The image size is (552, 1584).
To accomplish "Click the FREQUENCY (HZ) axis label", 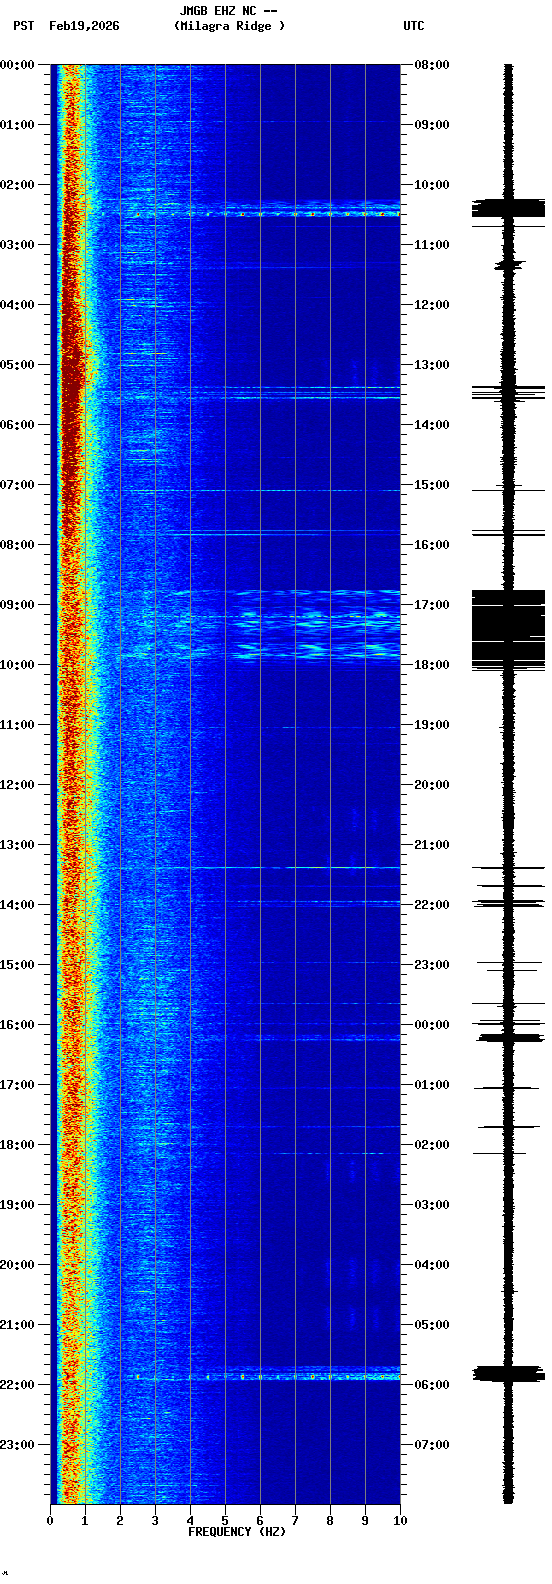I will click(x=236, y=1532).
